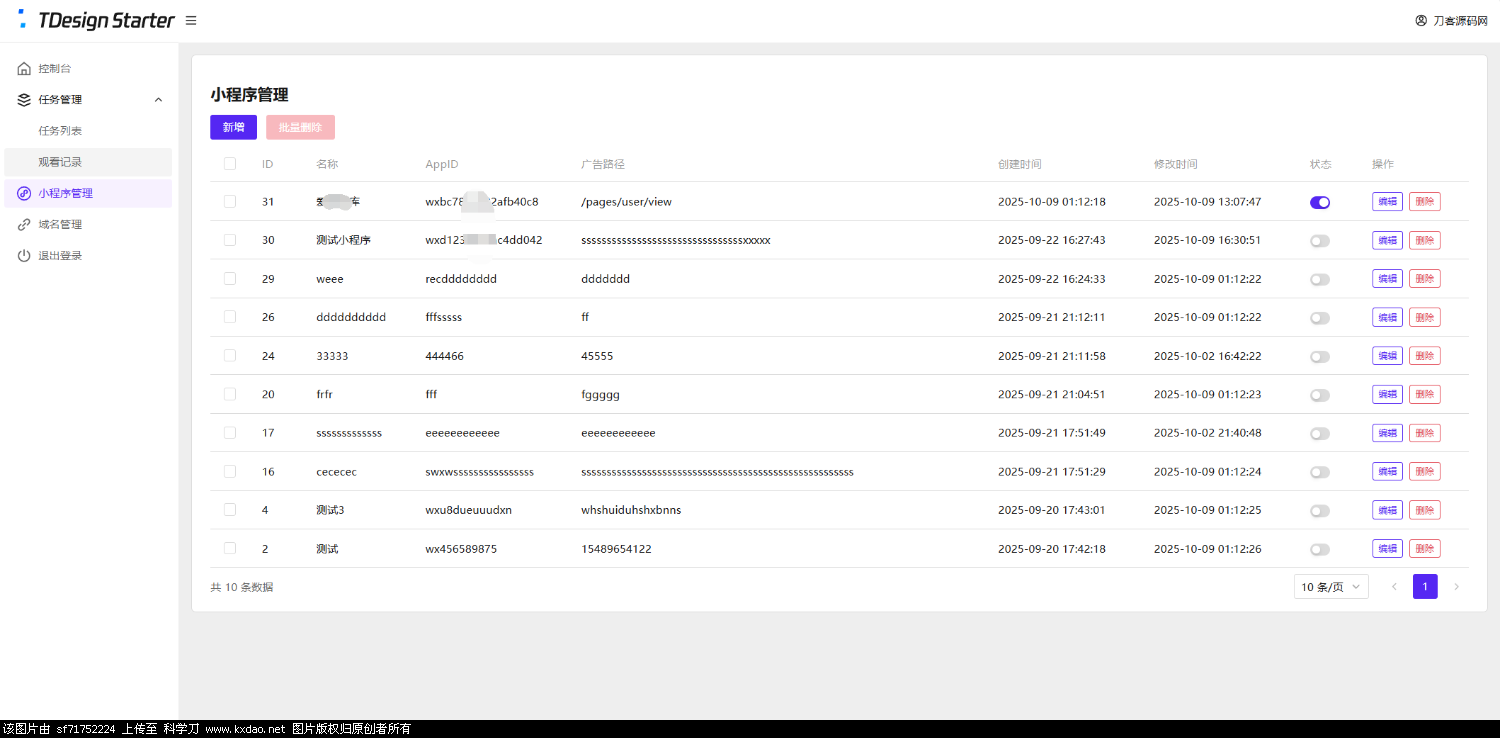Screen dimensions: 1500x738
Task: Click the power icon beside 退出登录
Action: (24, 256)
